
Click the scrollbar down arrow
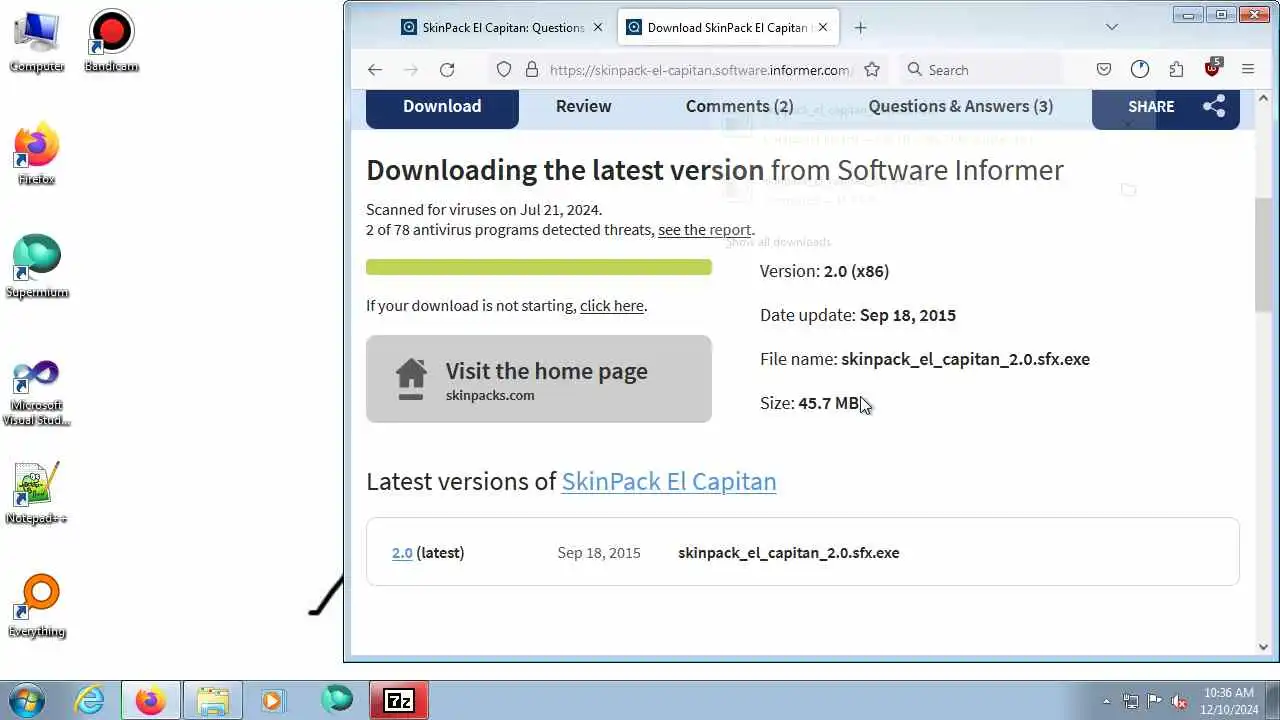tap(1263, 647)
